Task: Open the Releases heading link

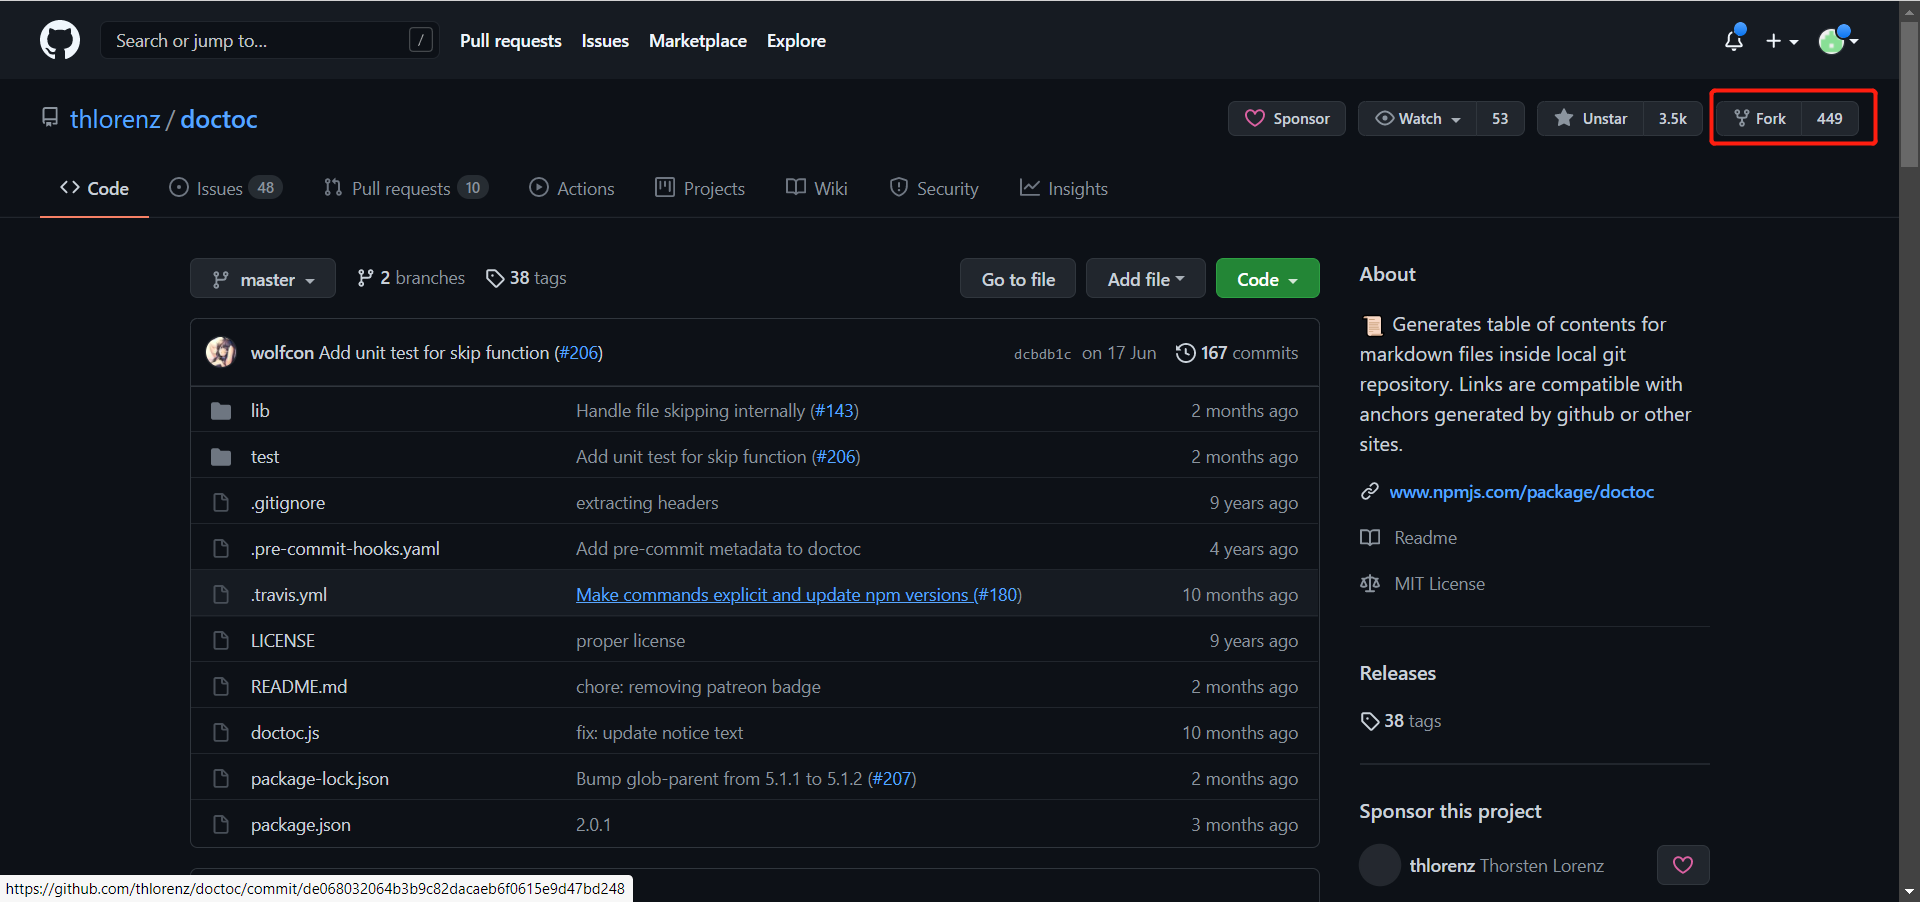Action: [x=1397, y=673]
